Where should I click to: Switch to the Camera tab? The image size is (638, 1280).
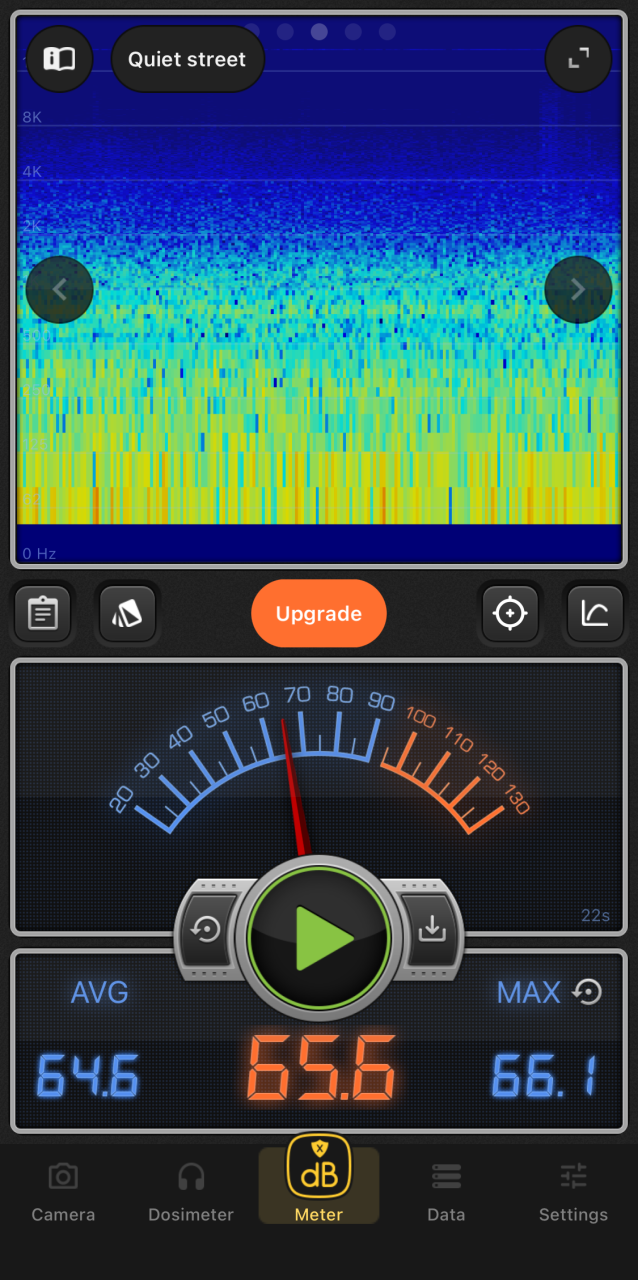click(x=63, y=1192)
